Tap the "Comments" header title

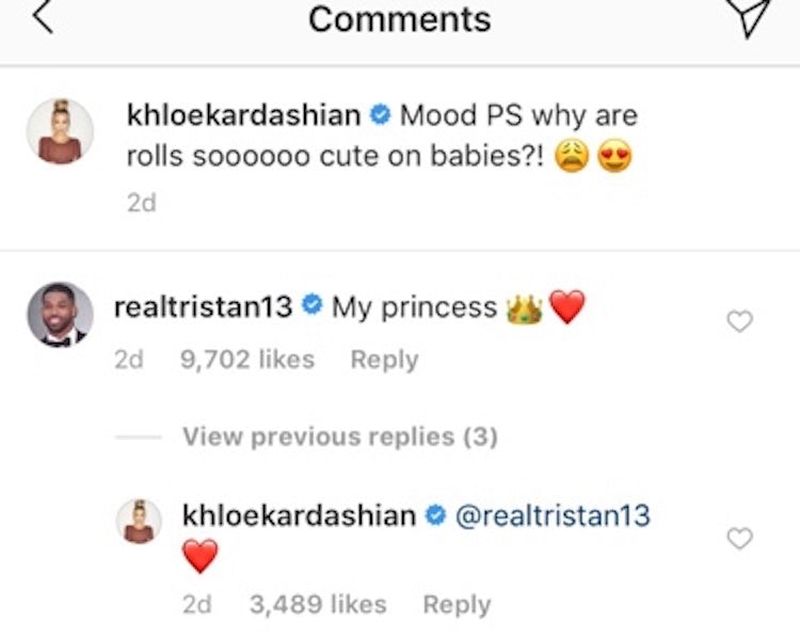pos(399,19)
